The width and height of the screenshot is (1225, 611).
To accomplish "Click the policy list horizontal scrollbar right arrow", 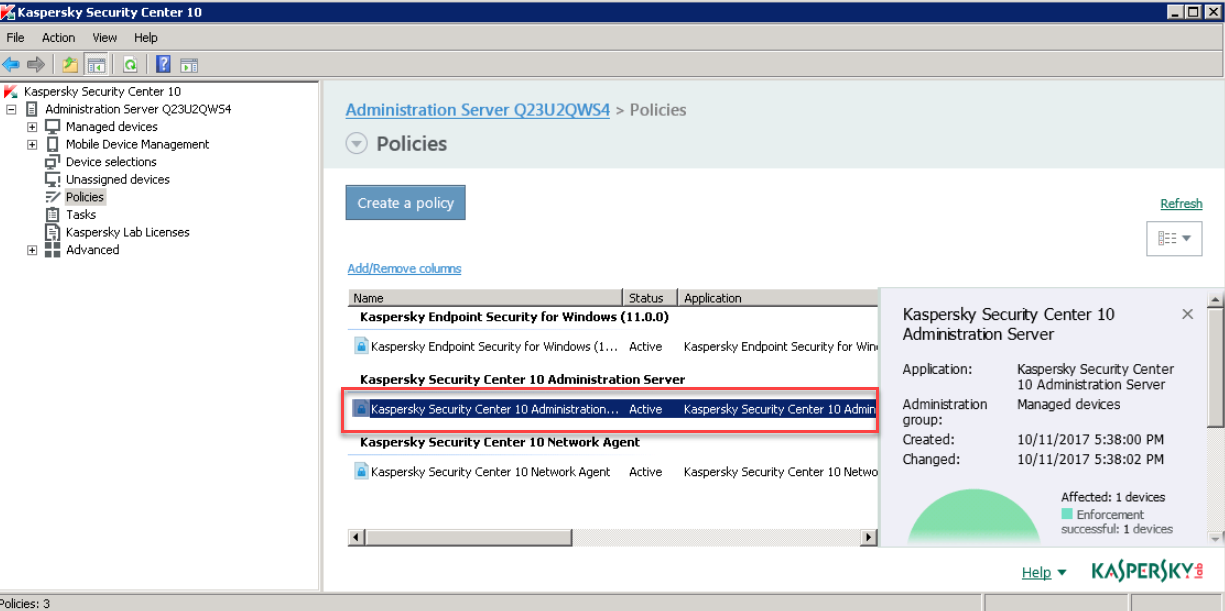I will coord(869,538).
